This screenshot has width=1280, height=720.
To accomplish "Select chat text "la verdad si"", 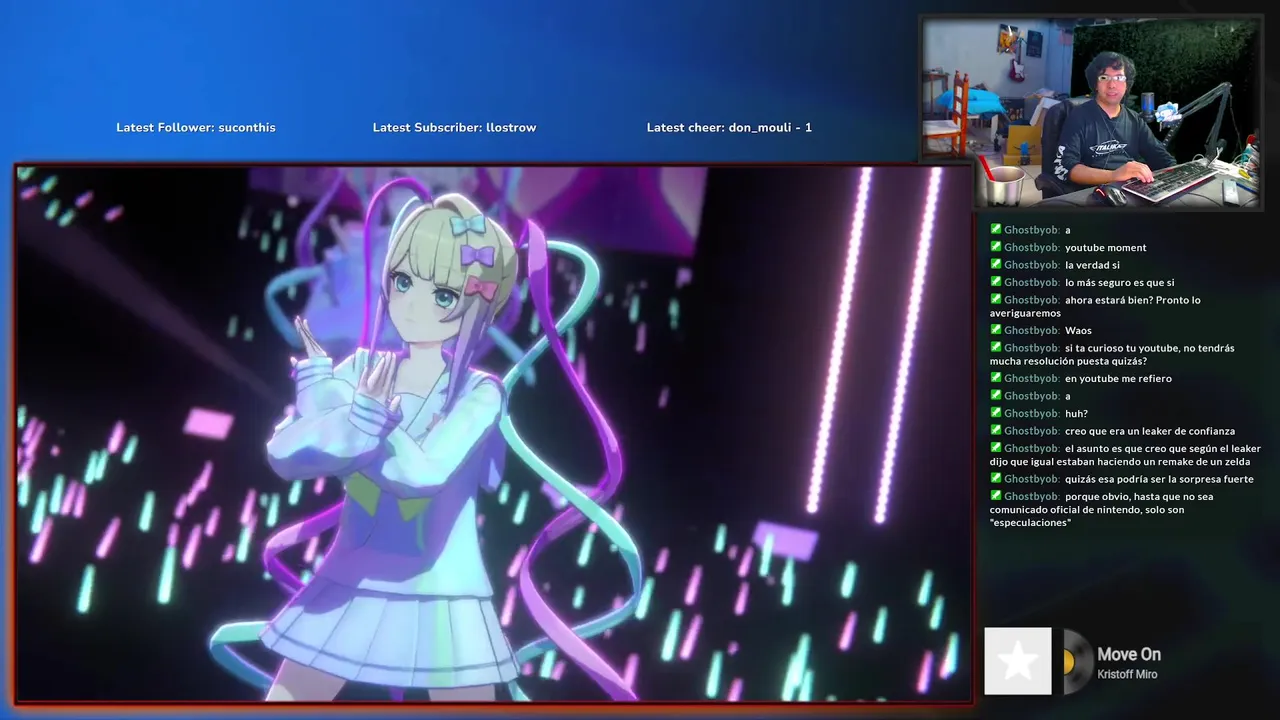I will click(1092, 265).
